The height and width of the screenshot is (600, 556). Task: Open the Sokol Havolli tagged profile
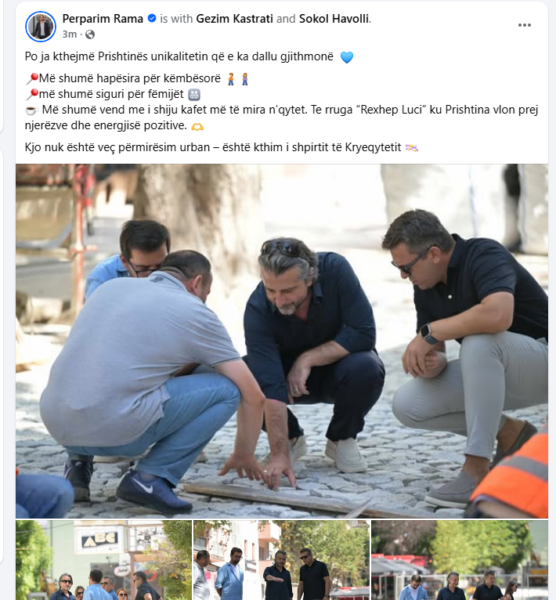click(x=334, y=18)
